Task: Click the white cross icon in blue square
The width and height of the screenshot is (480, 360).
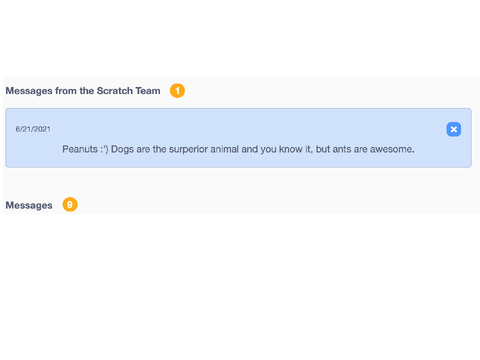Action: (x=454, y=129)
